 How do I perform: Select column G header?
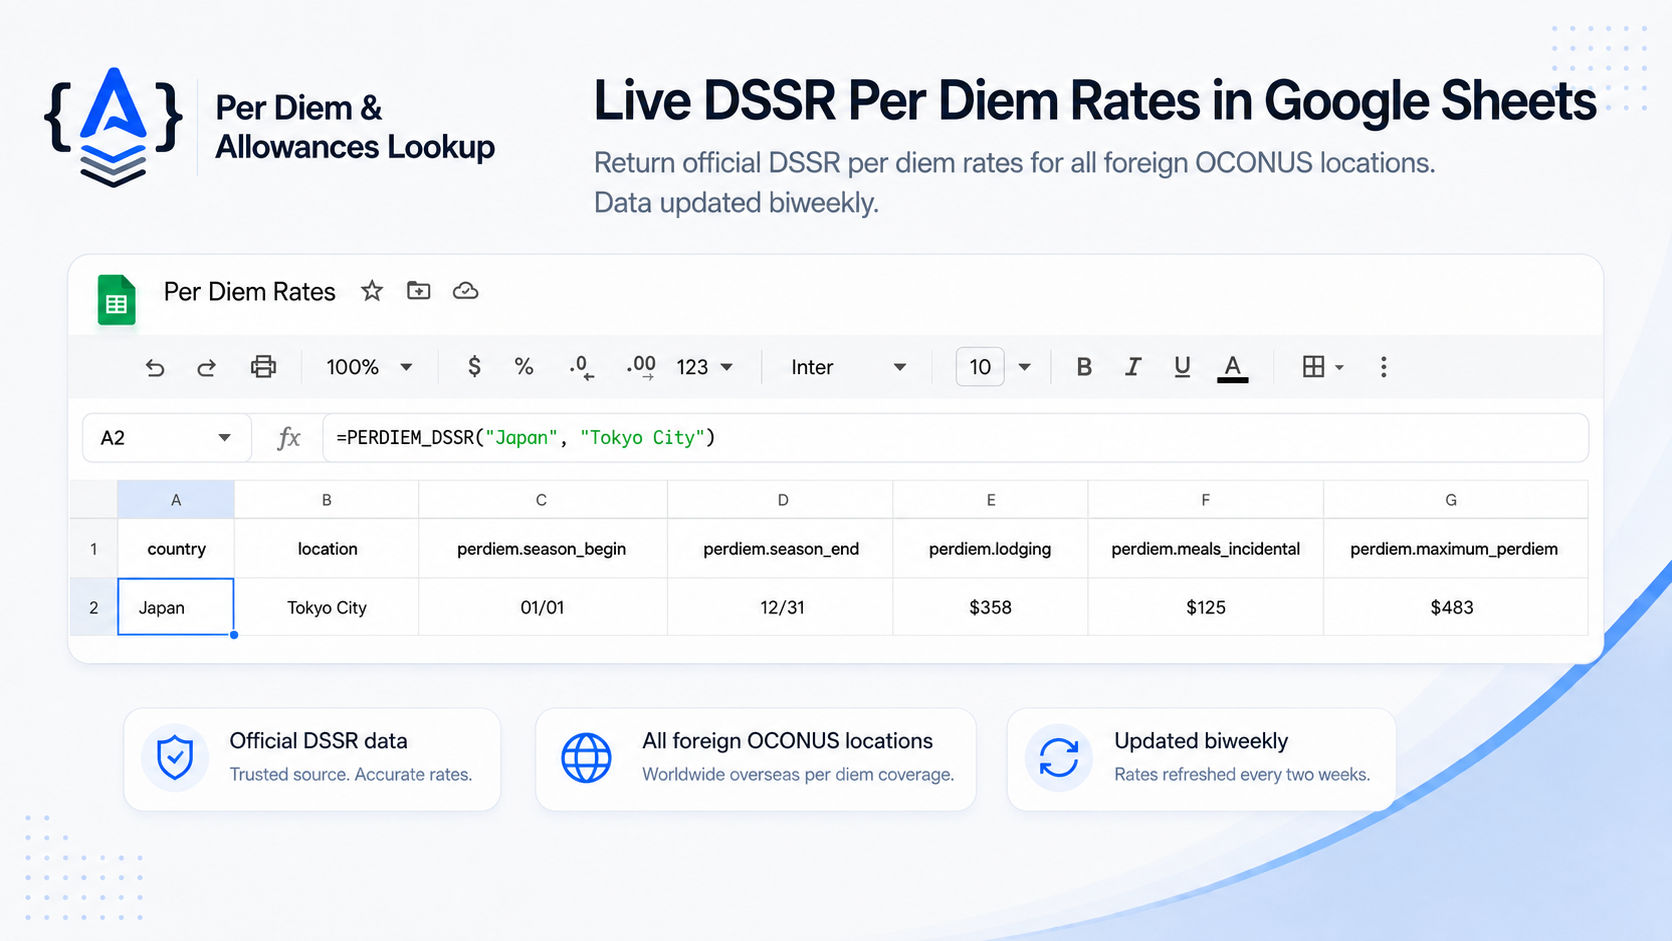[x=1455, y=500]
